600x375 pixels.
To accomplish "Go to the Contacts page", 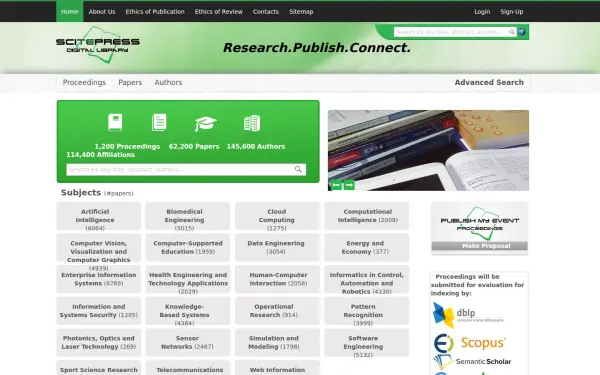I will pyautogui.click(x=266, y=11).
